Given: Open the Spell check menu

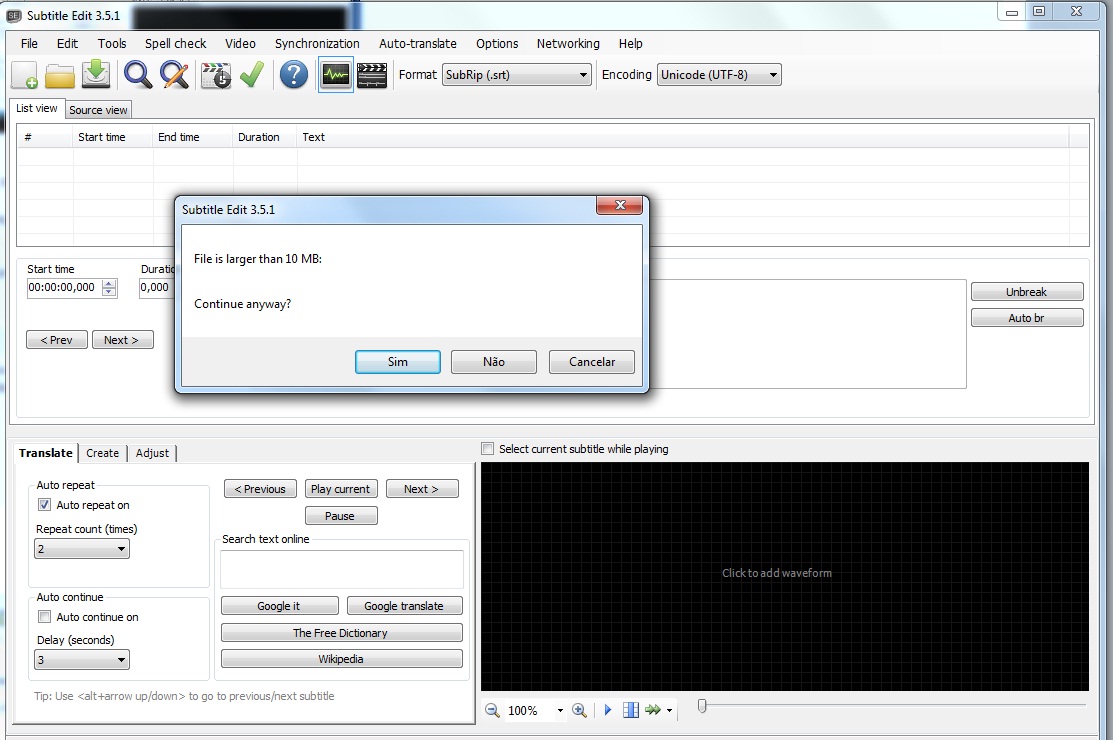Looking at the screenshot, I should 175,43.
